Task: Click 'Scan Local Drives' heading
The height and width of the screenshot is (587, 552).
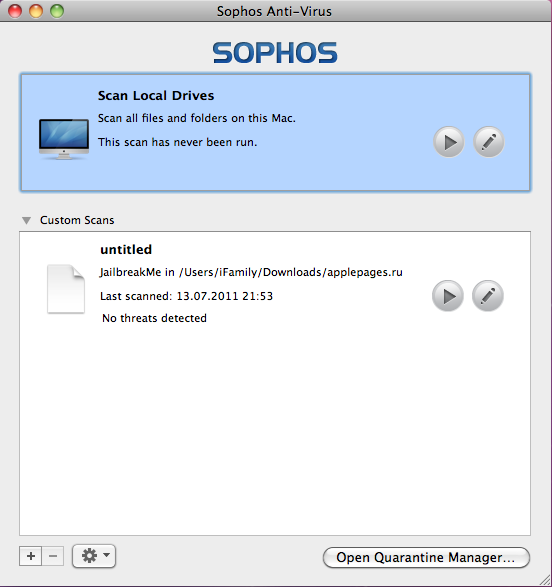Action: point(156,95)
